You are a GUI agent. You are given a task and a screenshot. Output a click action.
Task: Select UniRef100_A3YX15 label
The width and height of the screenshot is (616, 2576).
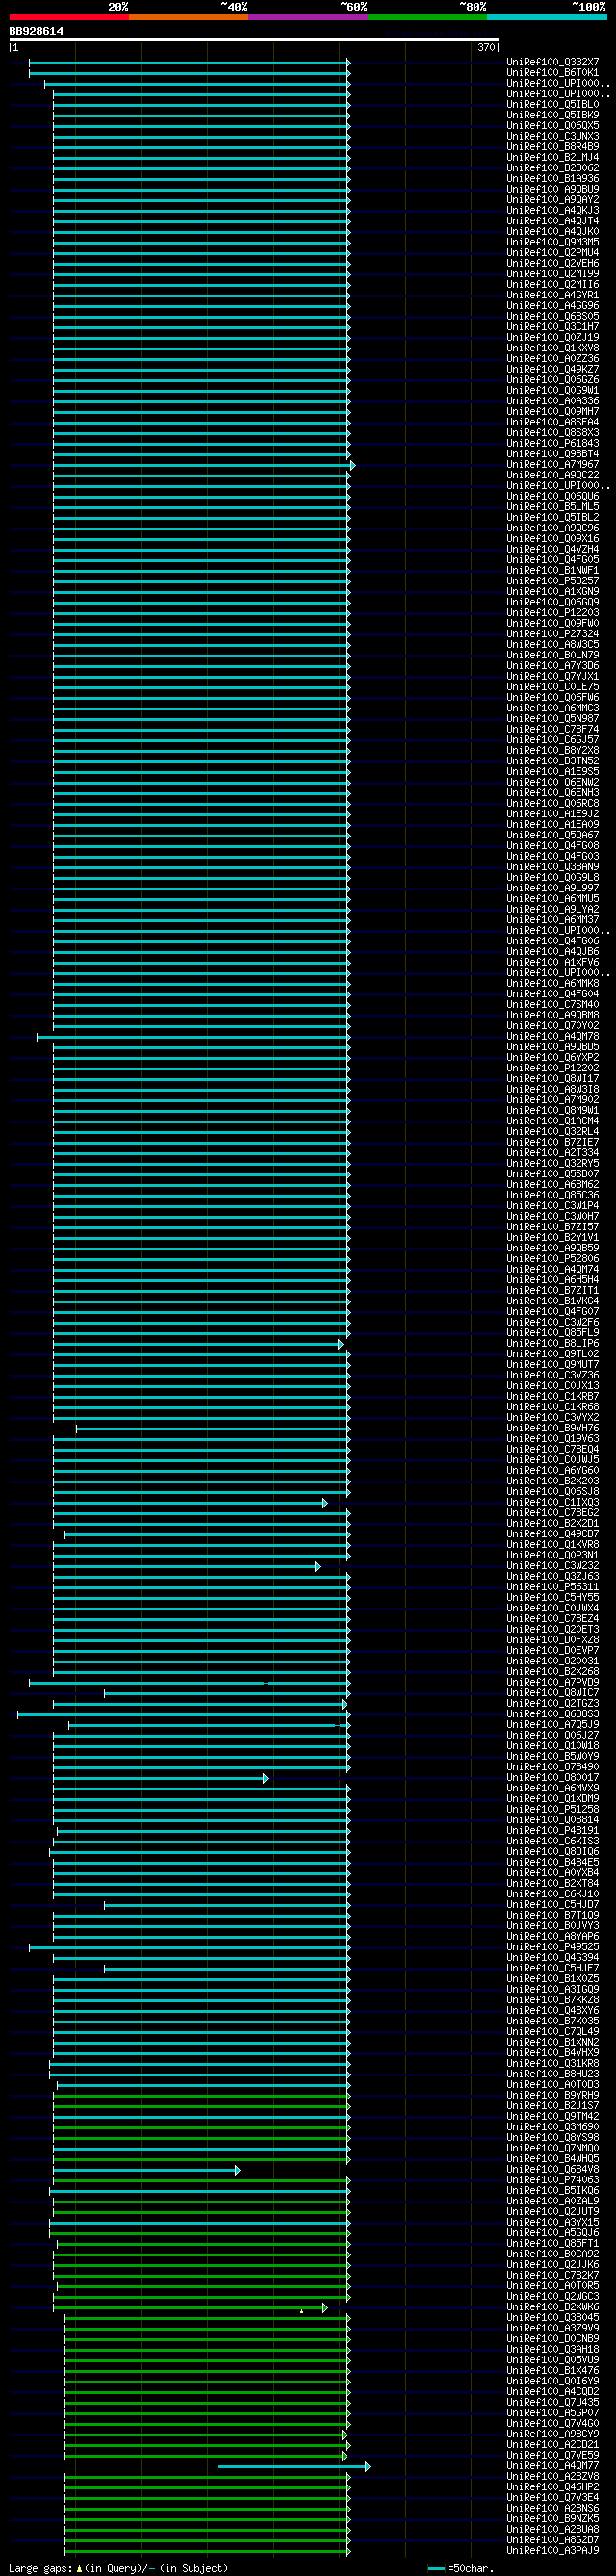[x=553, y=2223]
